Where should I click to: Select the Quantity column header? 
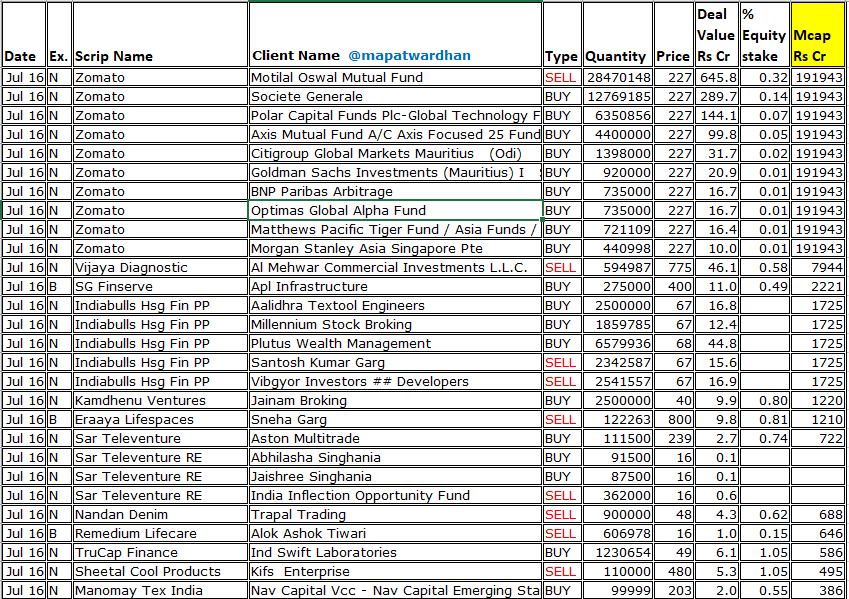pyautogui.click(x=617, y=35)
